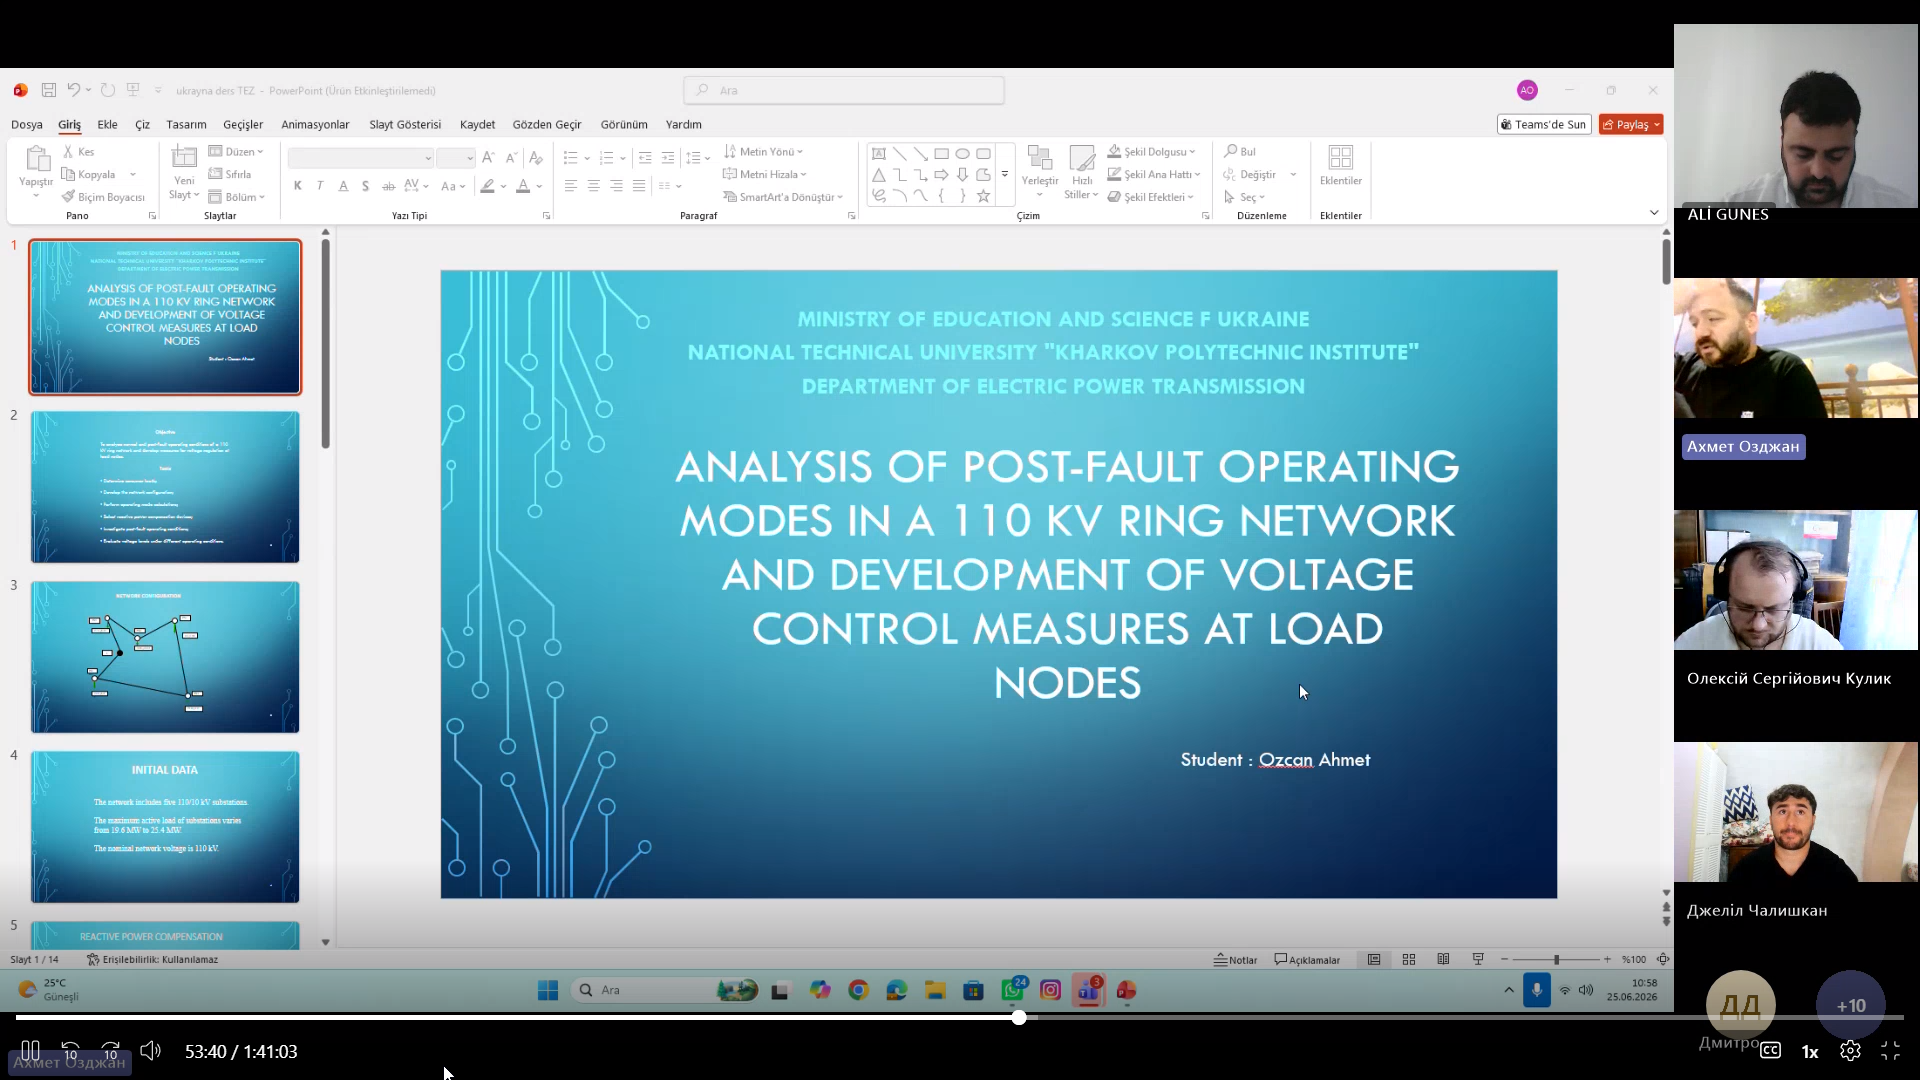Toggle Underline formatting
The width and height of the screenshot is (1920, 1080).
click(x=343, y=186)
